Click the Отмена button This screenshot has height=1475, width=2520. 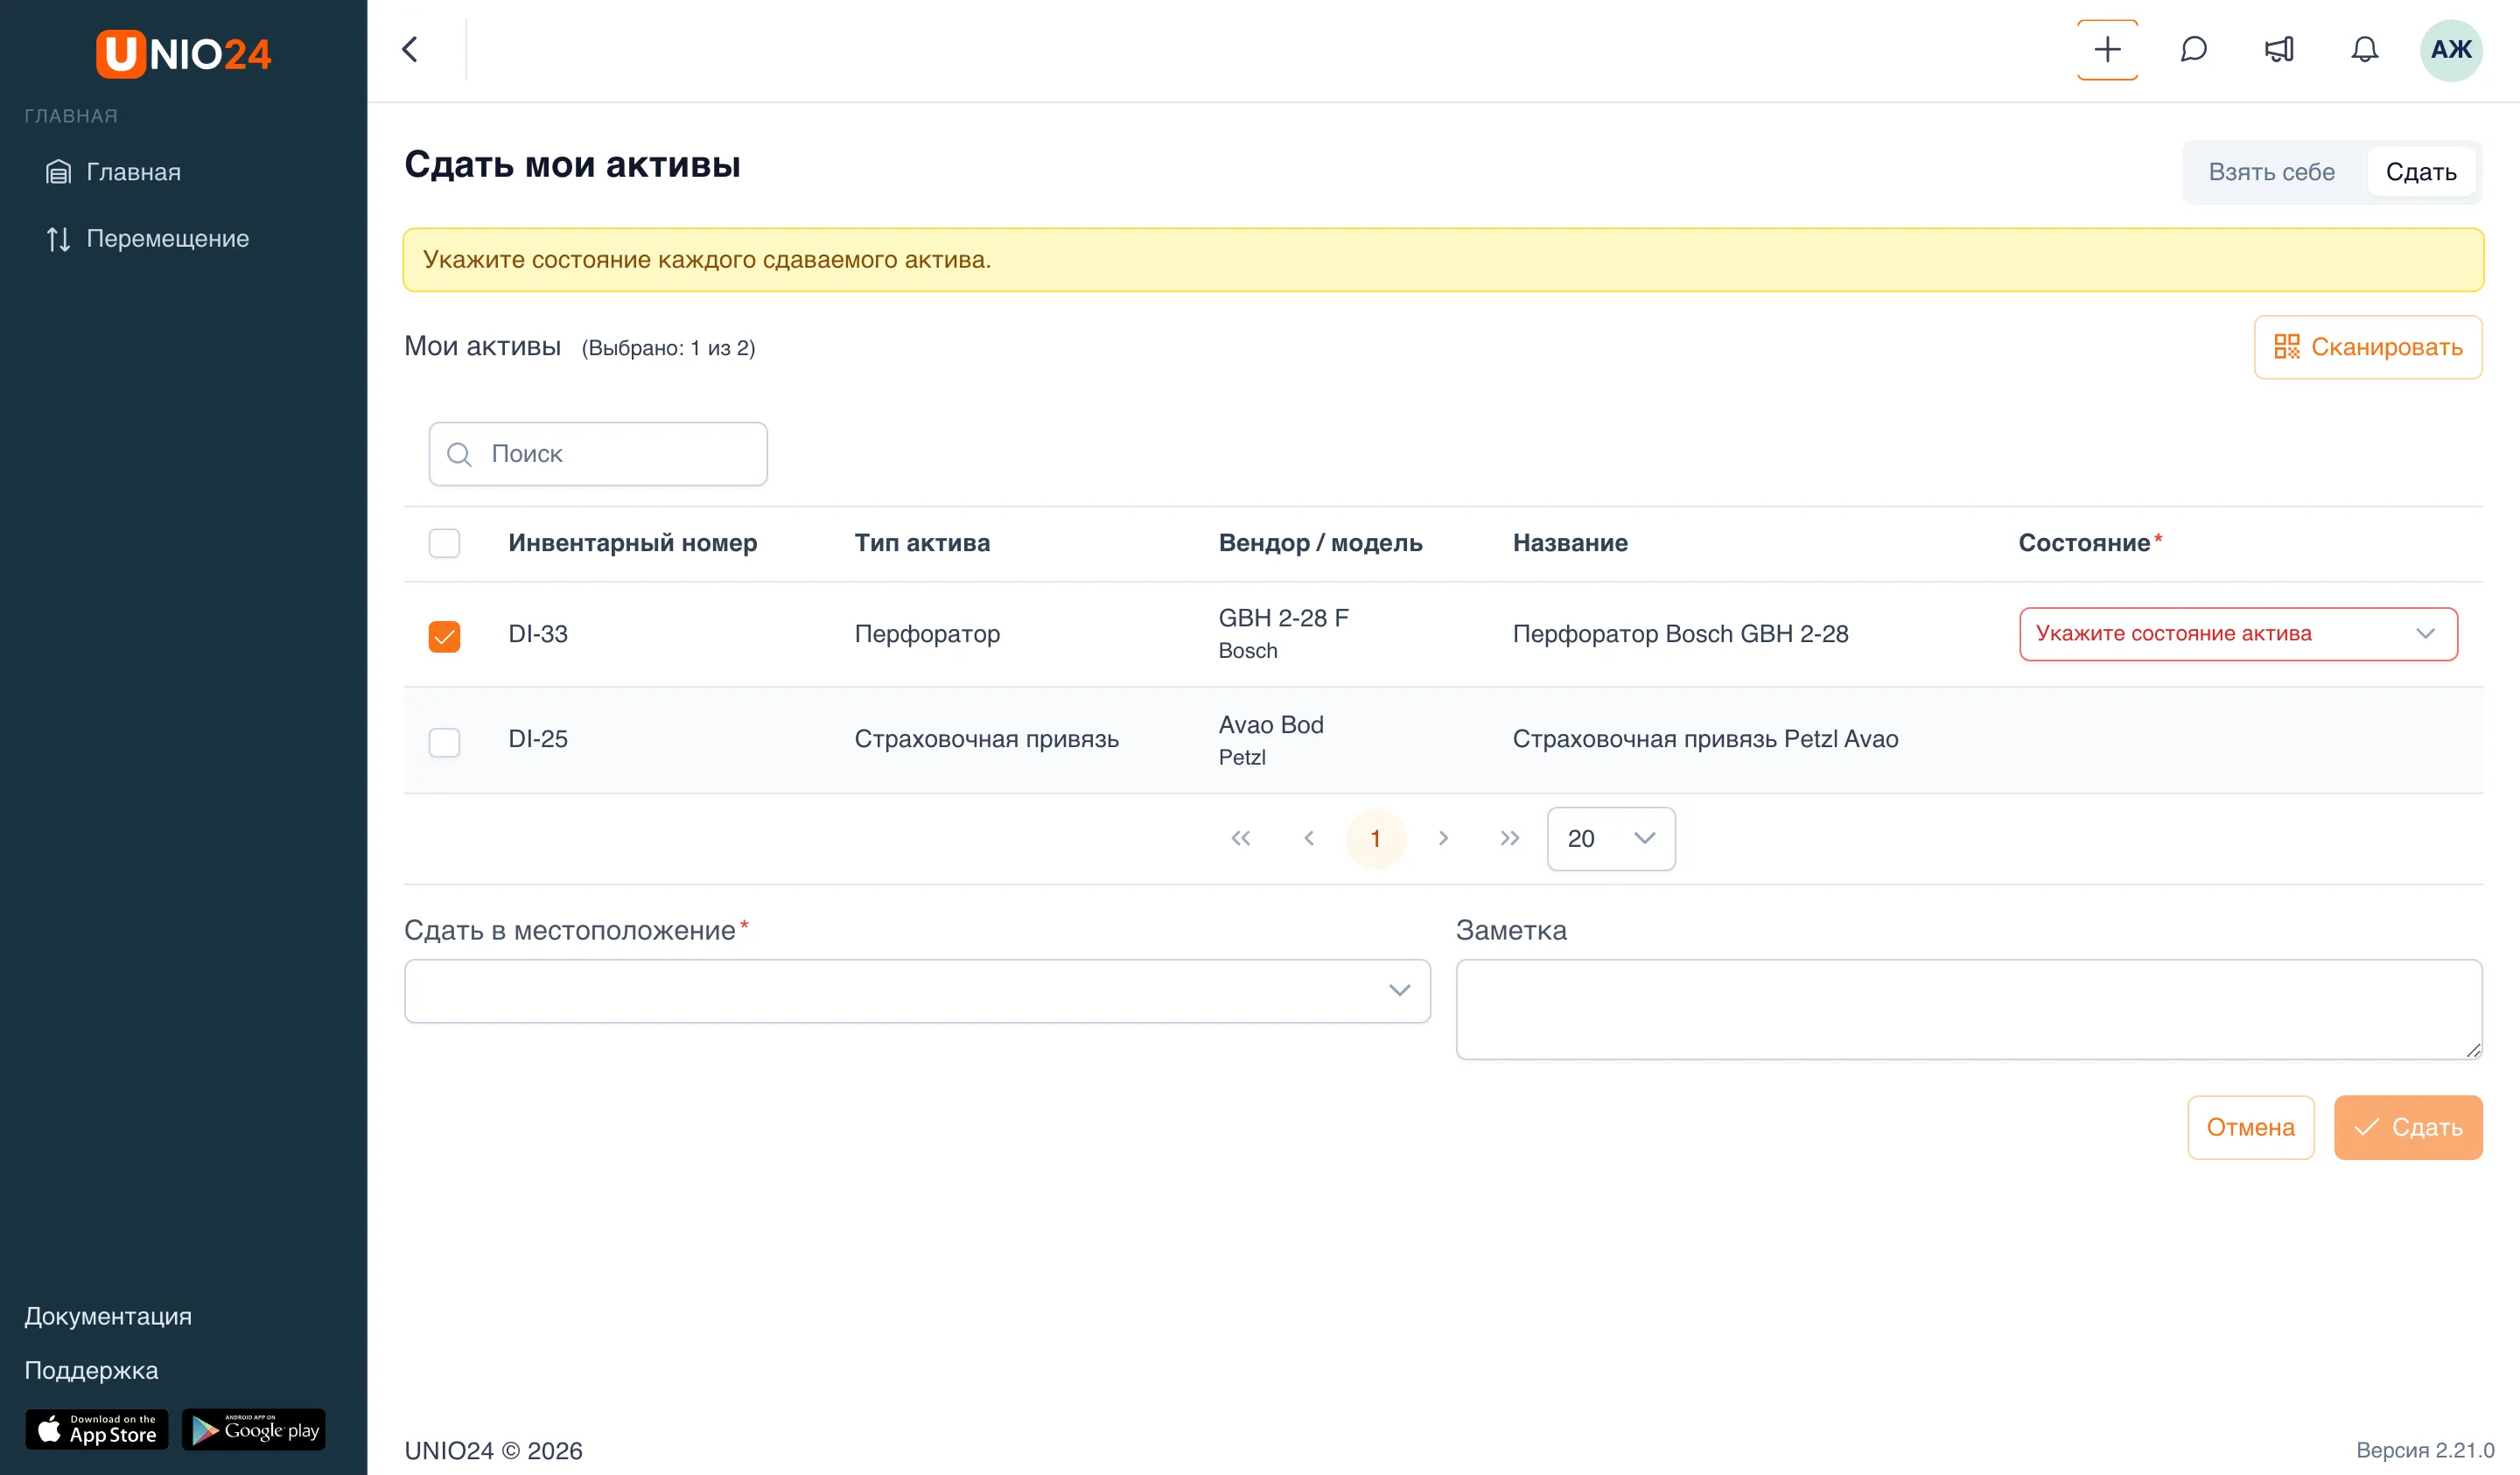click(x=2250, y=1127)
